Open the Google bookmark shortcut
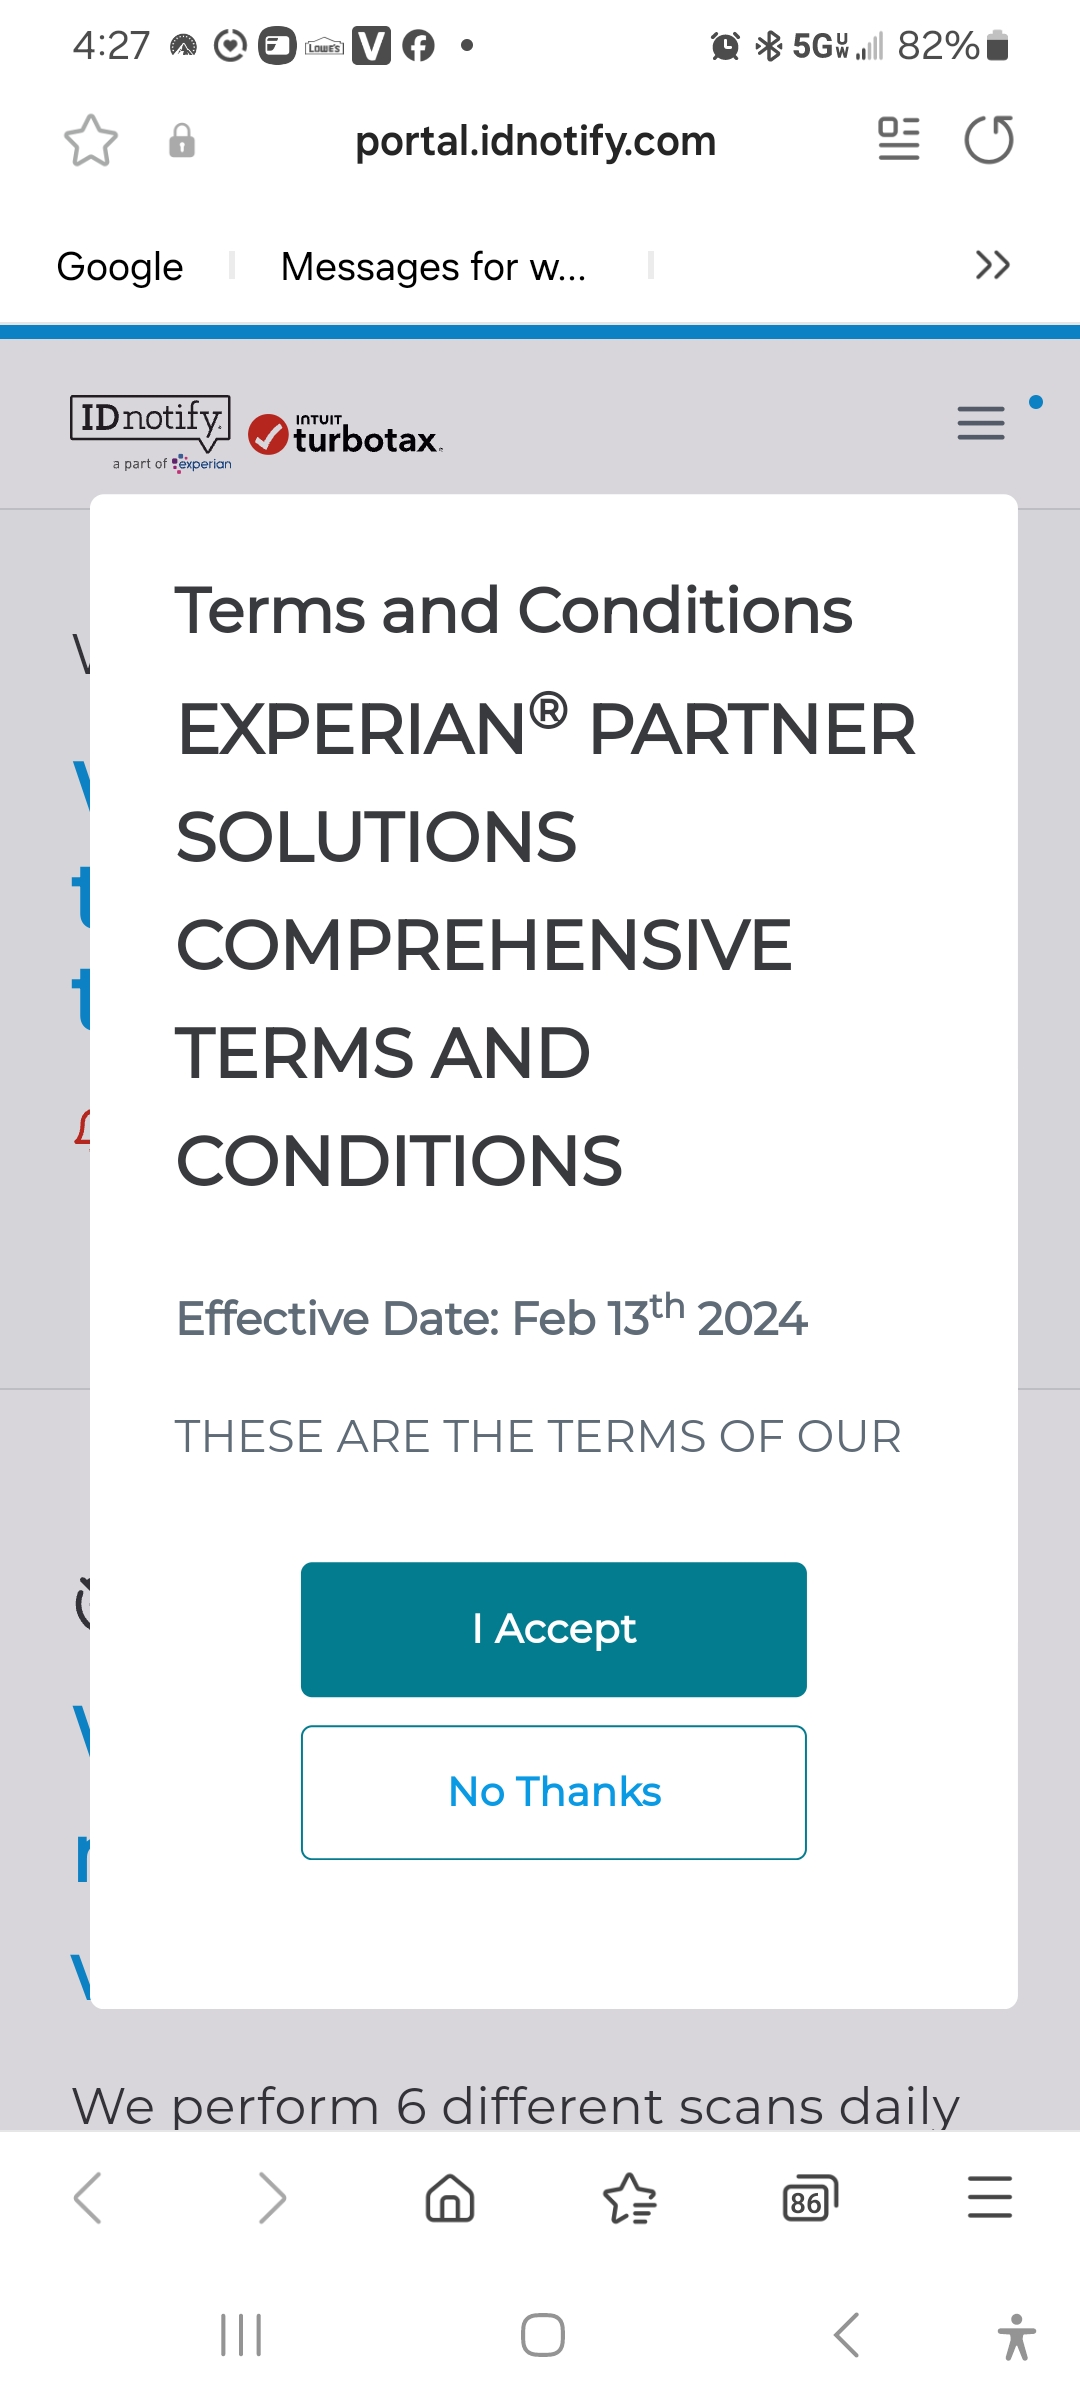Screen dimensions: 1080x2400 point(119,265)
